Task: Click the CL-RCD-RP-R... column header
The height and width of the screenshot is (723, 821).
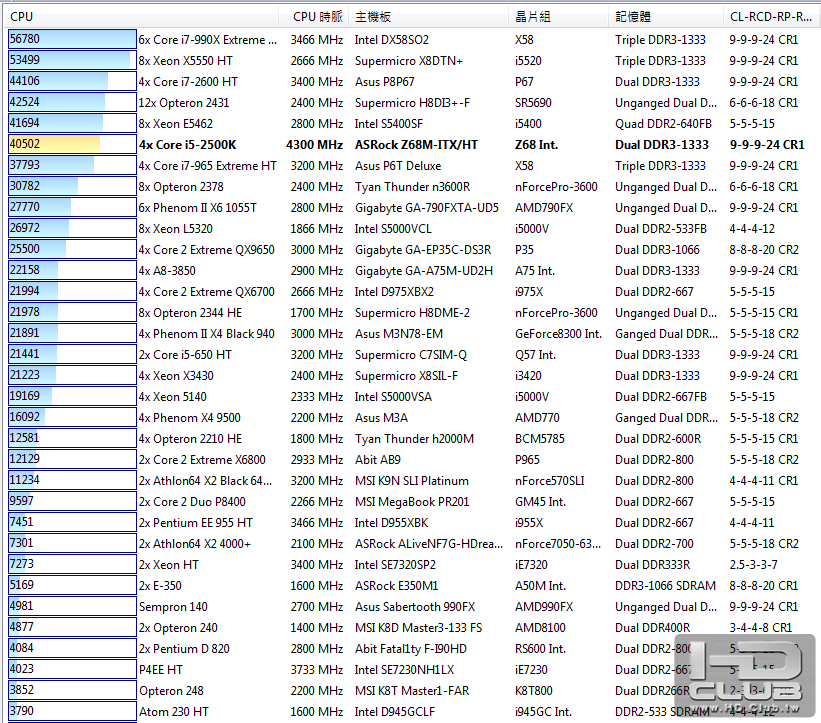Action: pos(772,17)
